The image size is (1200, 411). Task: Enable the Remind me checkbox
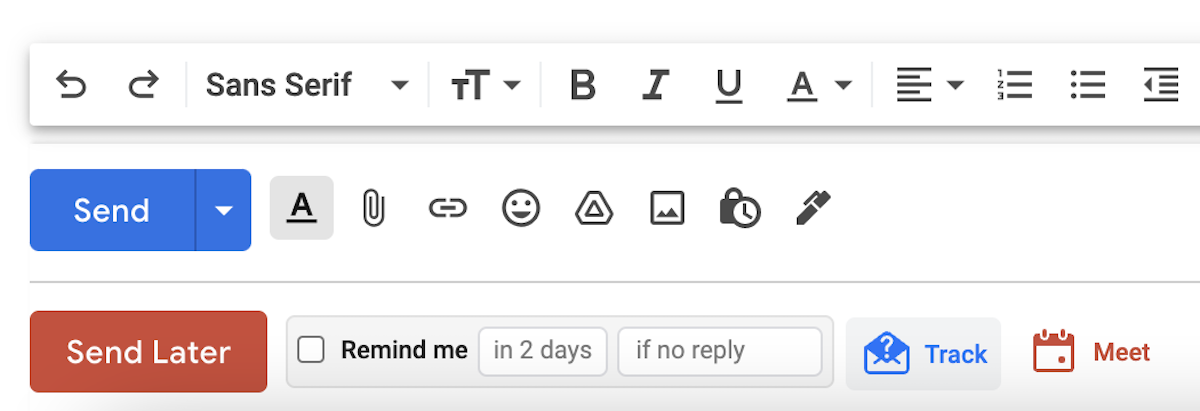311,350
